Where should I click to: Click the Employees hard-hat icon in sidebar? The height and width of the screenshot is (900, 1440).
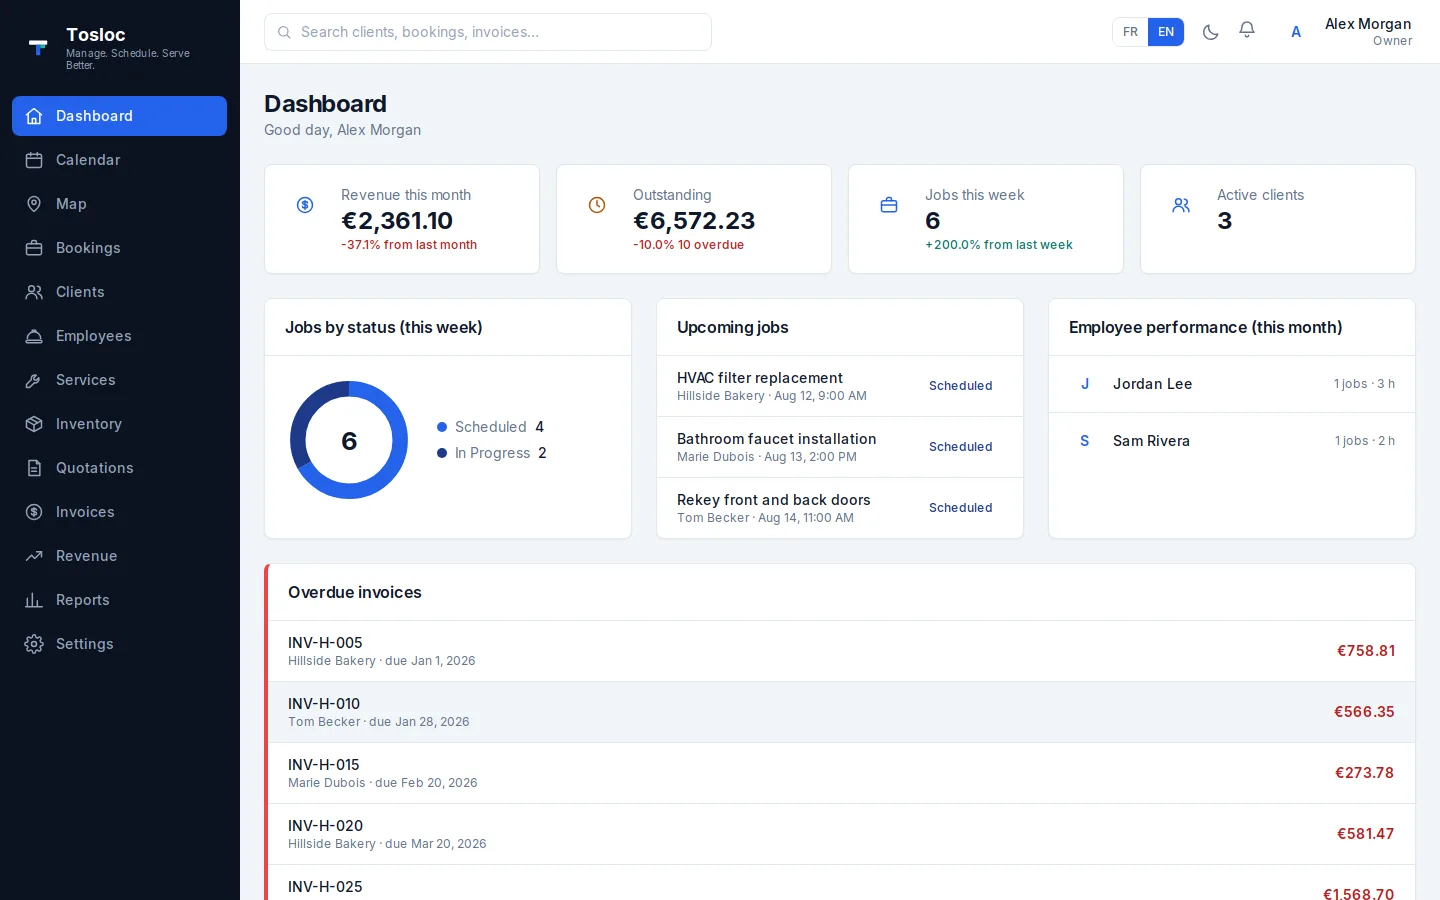tap(34, 336)
